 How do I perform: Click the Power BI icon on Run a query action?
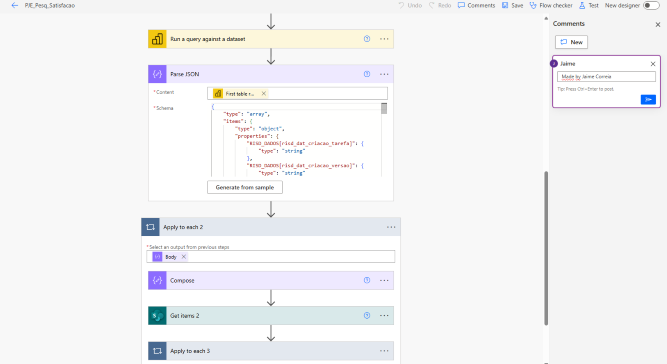(157, 39)
